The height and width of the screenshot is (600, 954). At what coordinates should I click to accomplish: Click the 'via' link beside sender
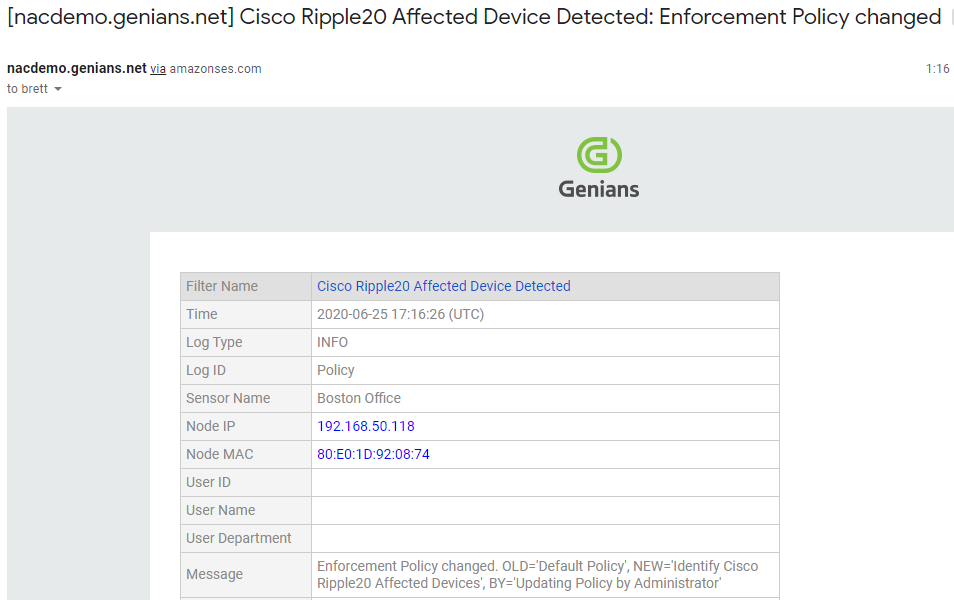point(158,69)
